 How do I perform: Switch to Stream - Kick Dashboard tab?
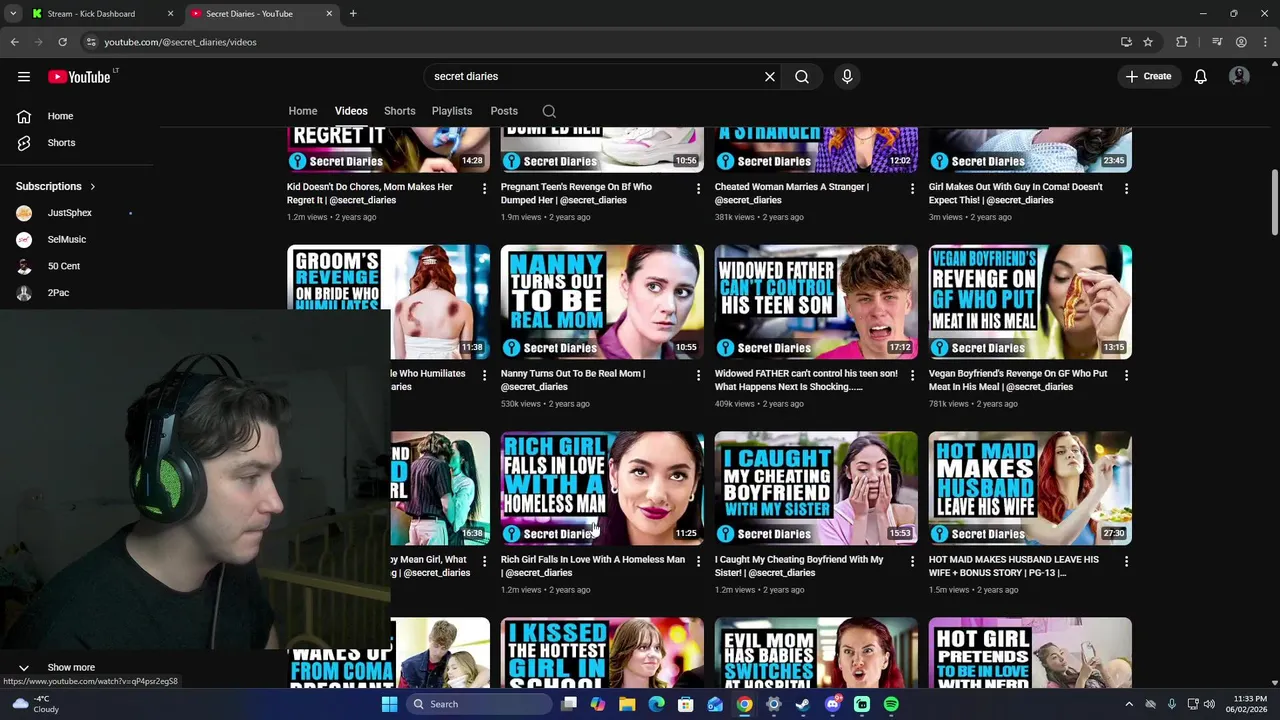100,14
